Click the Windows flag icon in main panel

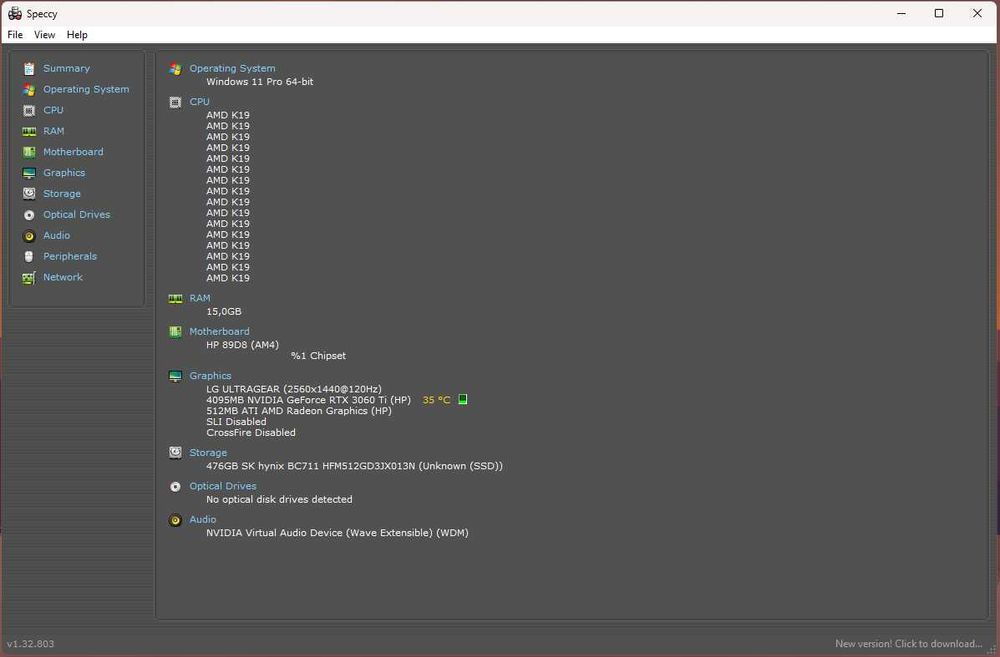[x=175, y=69]
